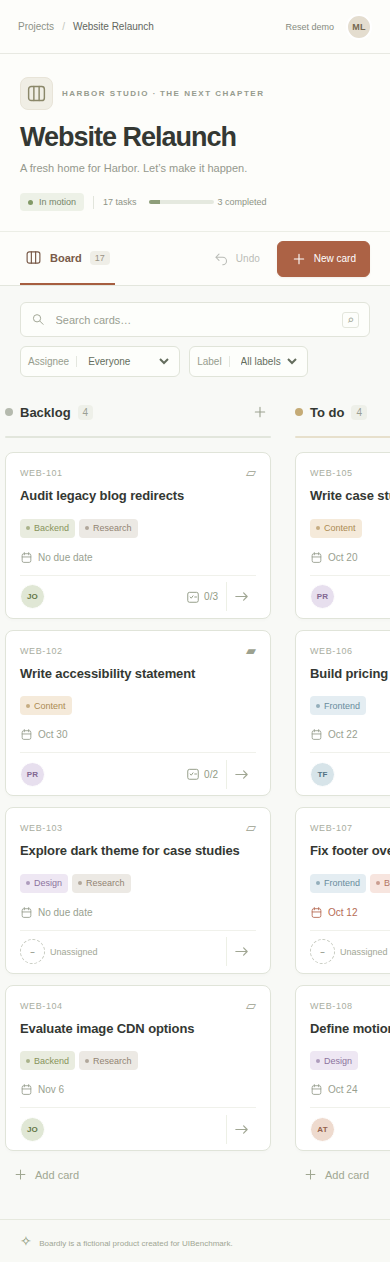Open card Audit legacy blog redirects

(102, 496)
